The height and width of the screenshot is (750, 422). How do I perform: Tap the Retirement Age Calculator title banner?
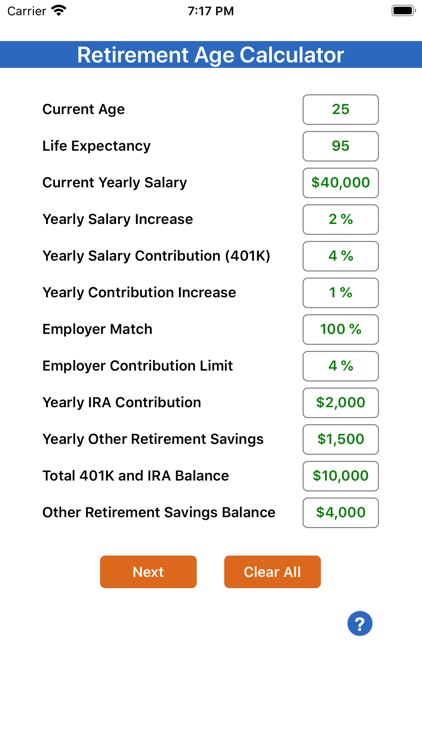[x=211, y=55]
